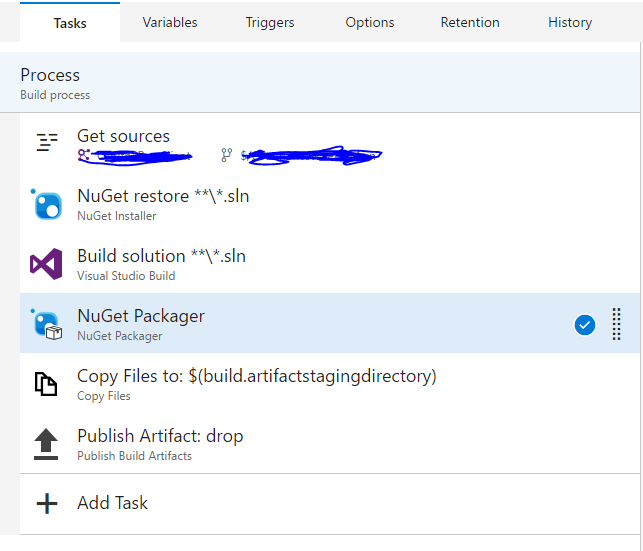
Task: Open the Triggers tab
Action: click(x=270, y=23)
